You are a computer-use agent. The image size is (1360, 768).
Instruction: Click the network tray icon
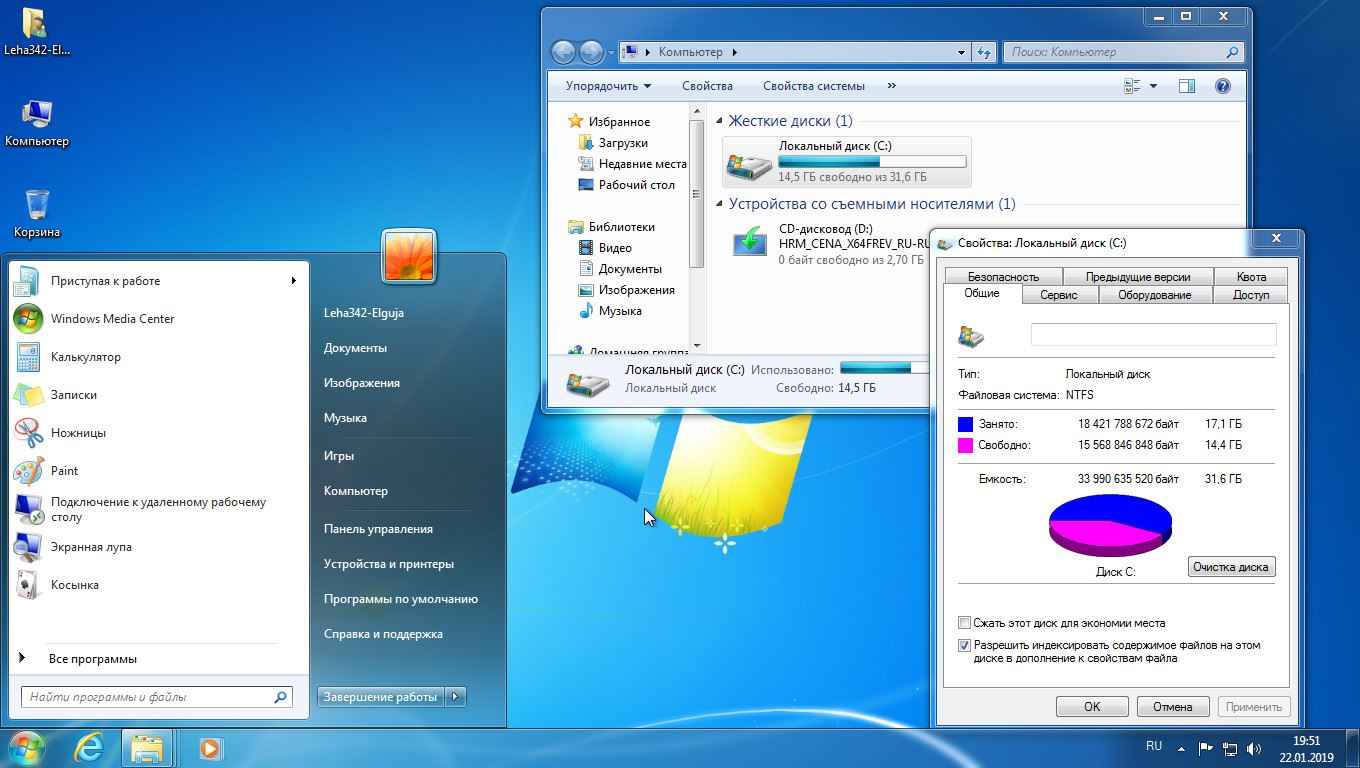point(1229,747)
